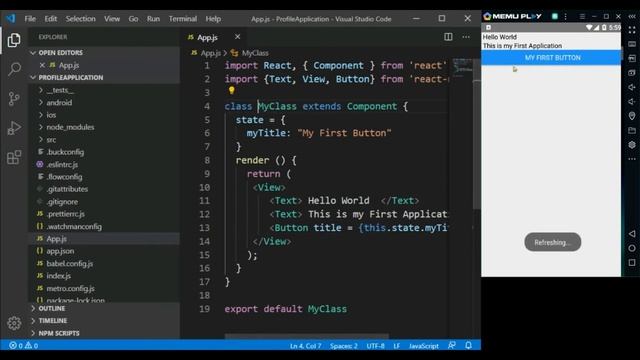Click MEmu shared folder icon
Viewport: 640px width, 360px height.
click(632, 131)
